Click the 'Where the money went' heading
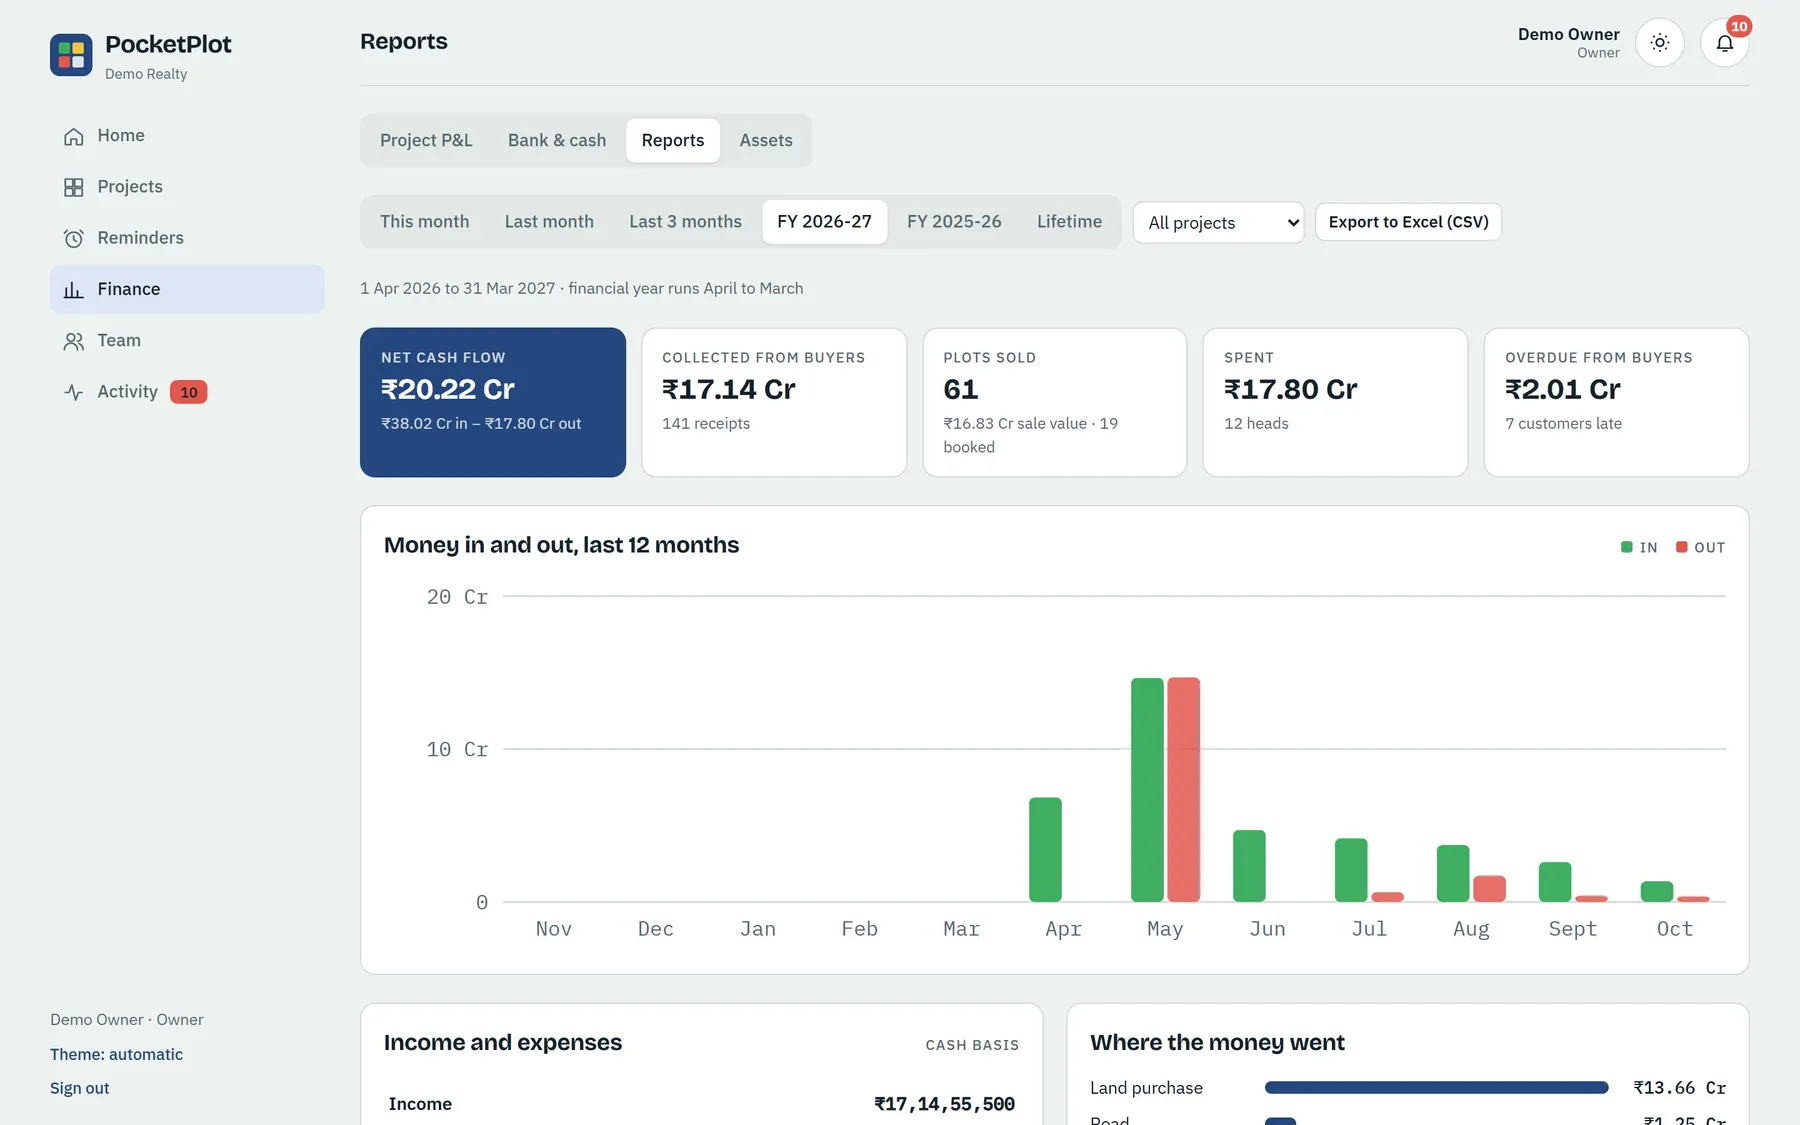The width and height of the screenshot is (1800, 1125). pyautogui.click(x=1217, y=1043)
